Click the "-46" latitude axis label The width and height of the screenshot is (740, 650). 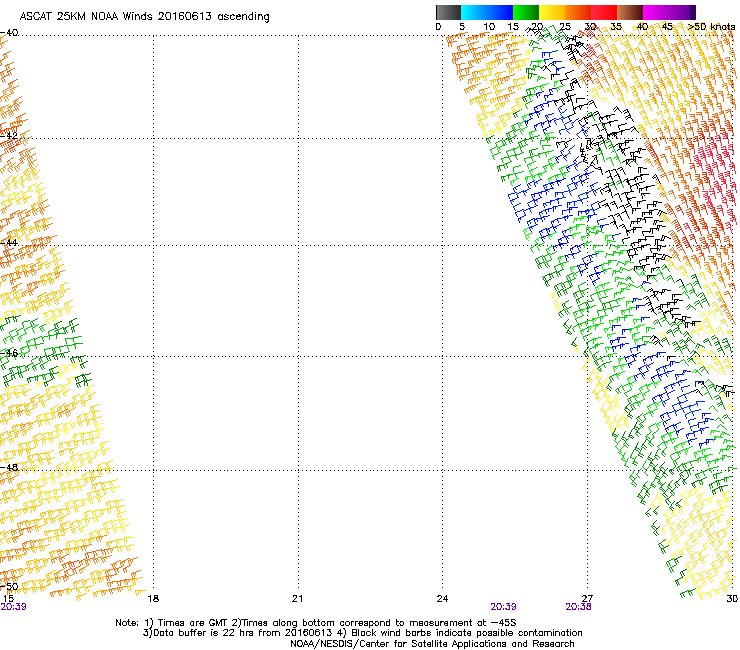coord(9,353)
